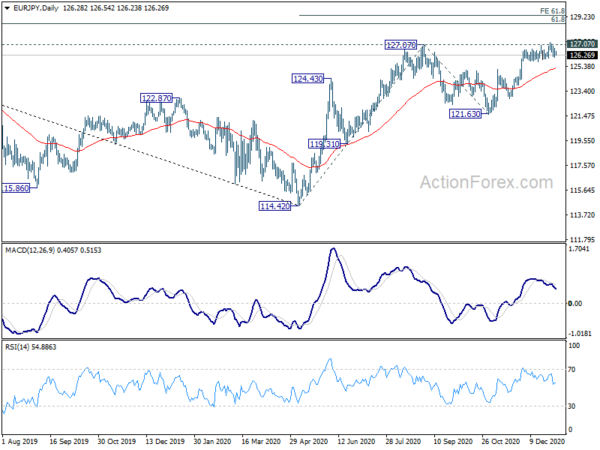The image size is (600, 450).
Task: Click the MACD zero line value 0.00
Action: (x=575, y=303)
